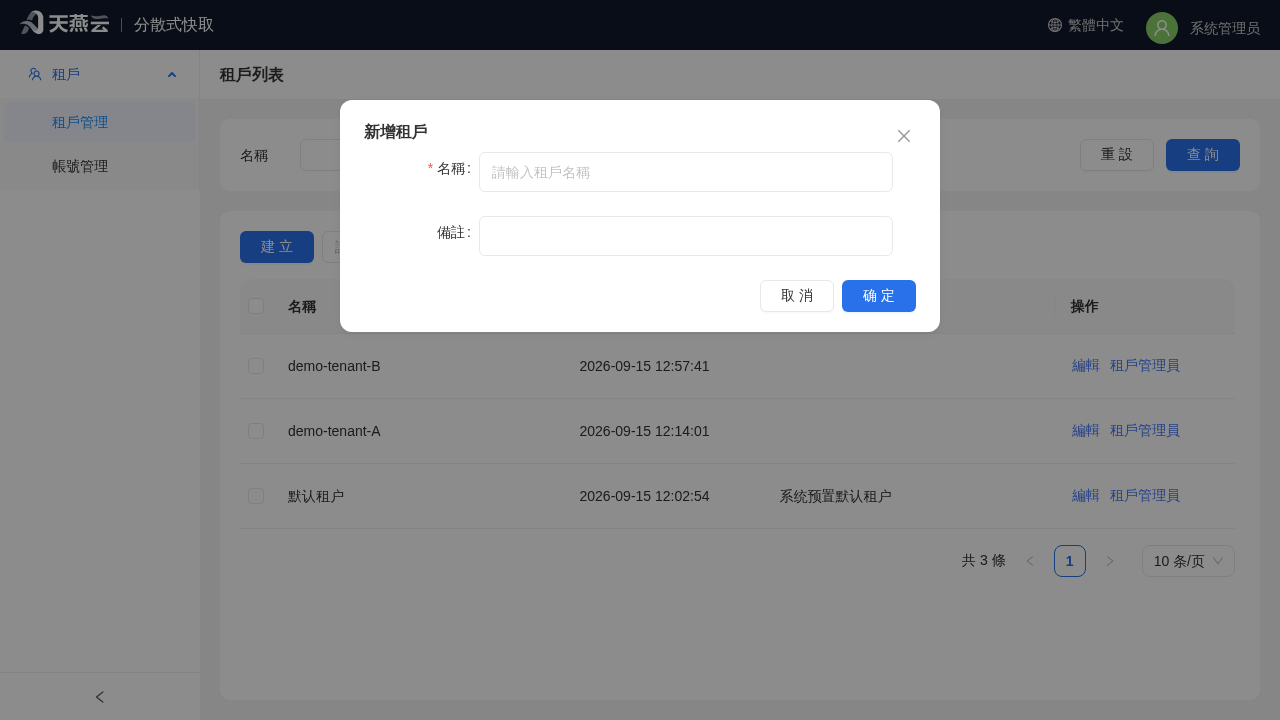The image size is (1280, 720).
Task: Click the 重設 button
Action: [1117, 155]
